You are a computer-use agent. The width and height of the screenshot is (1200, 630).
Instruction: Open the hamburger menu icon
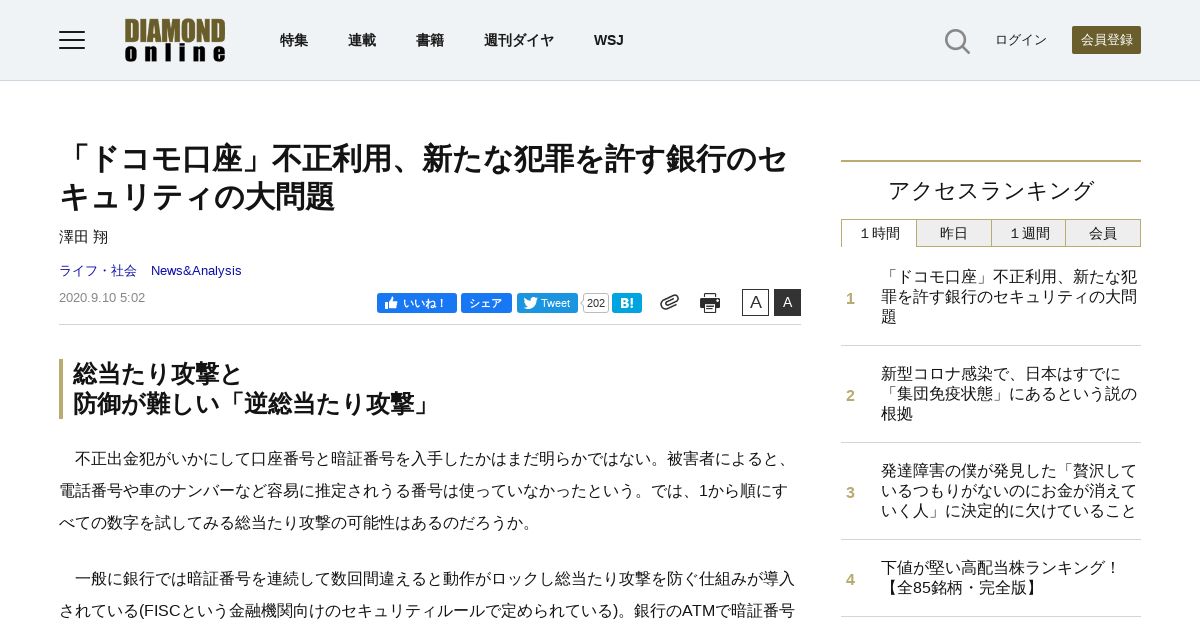coord(72,40)
